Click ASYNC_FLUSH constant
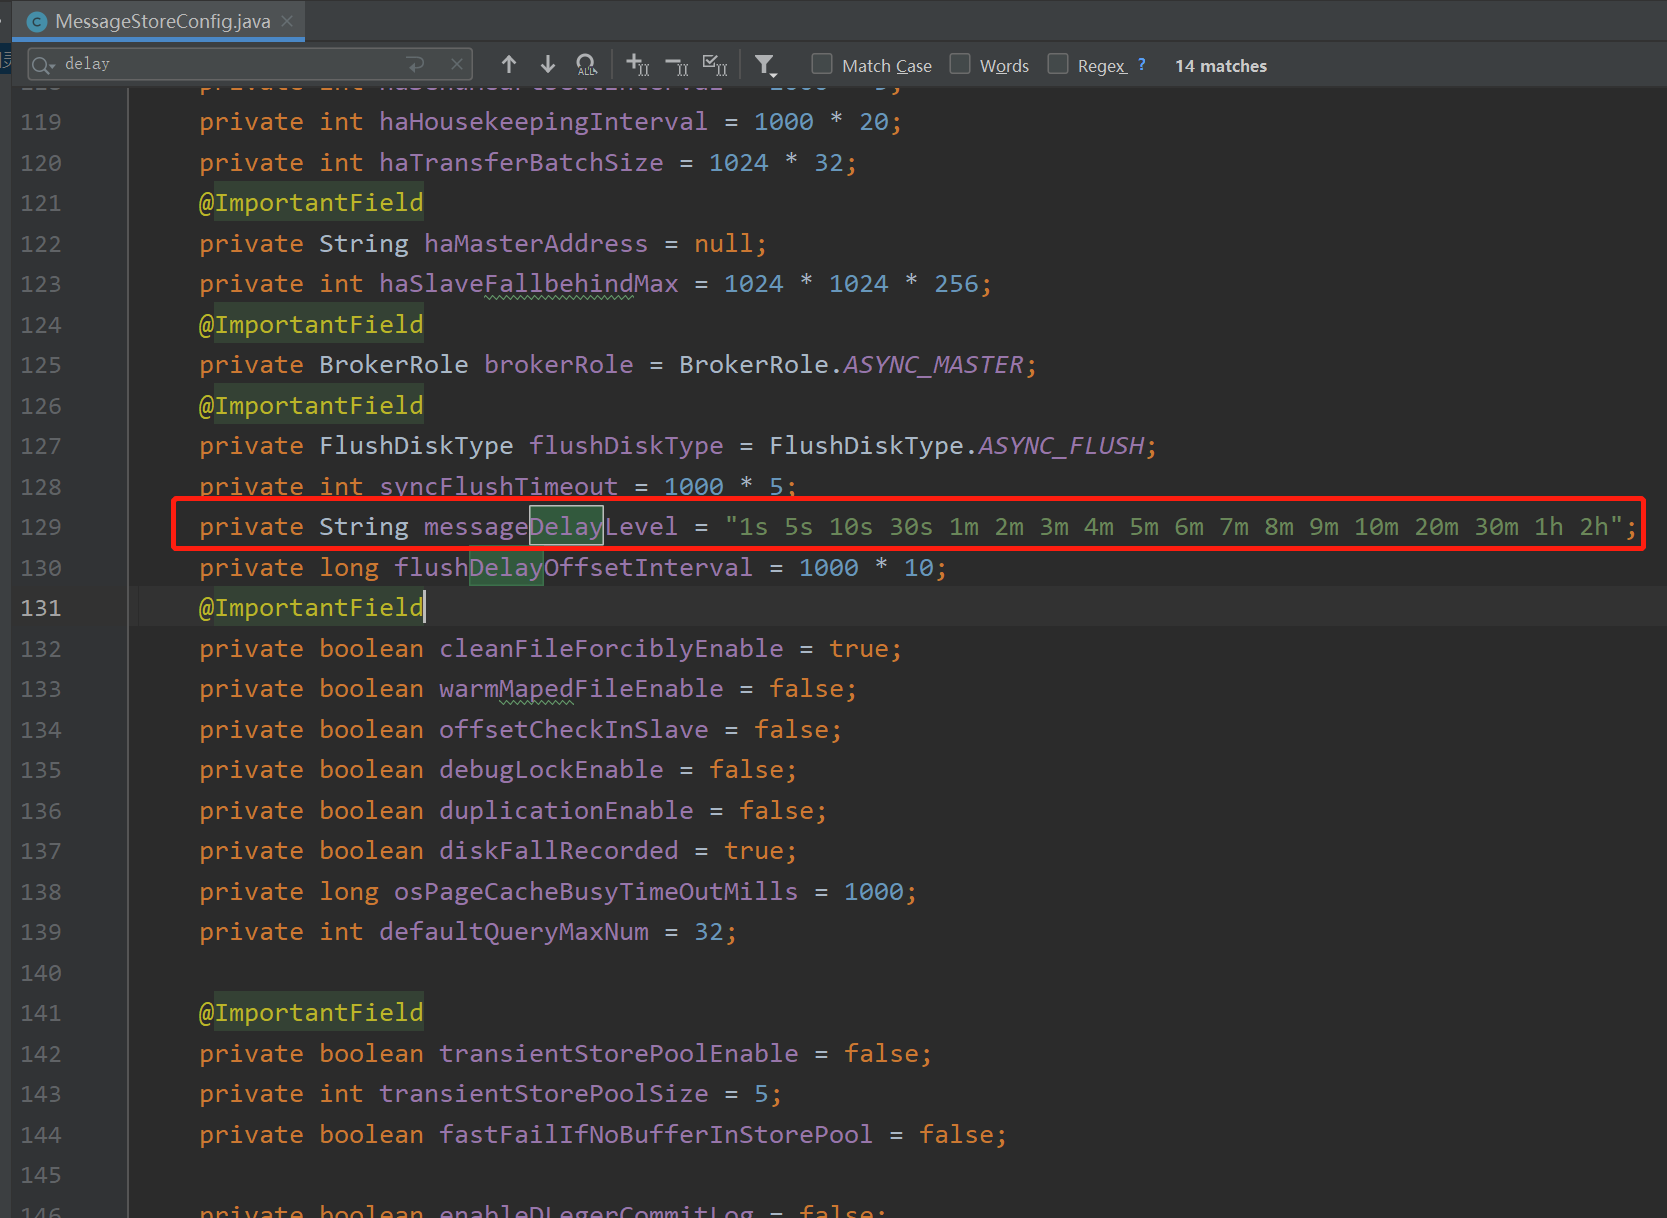The image size is (1667, 1218). pyautogui.click(x=1062, y=446)
